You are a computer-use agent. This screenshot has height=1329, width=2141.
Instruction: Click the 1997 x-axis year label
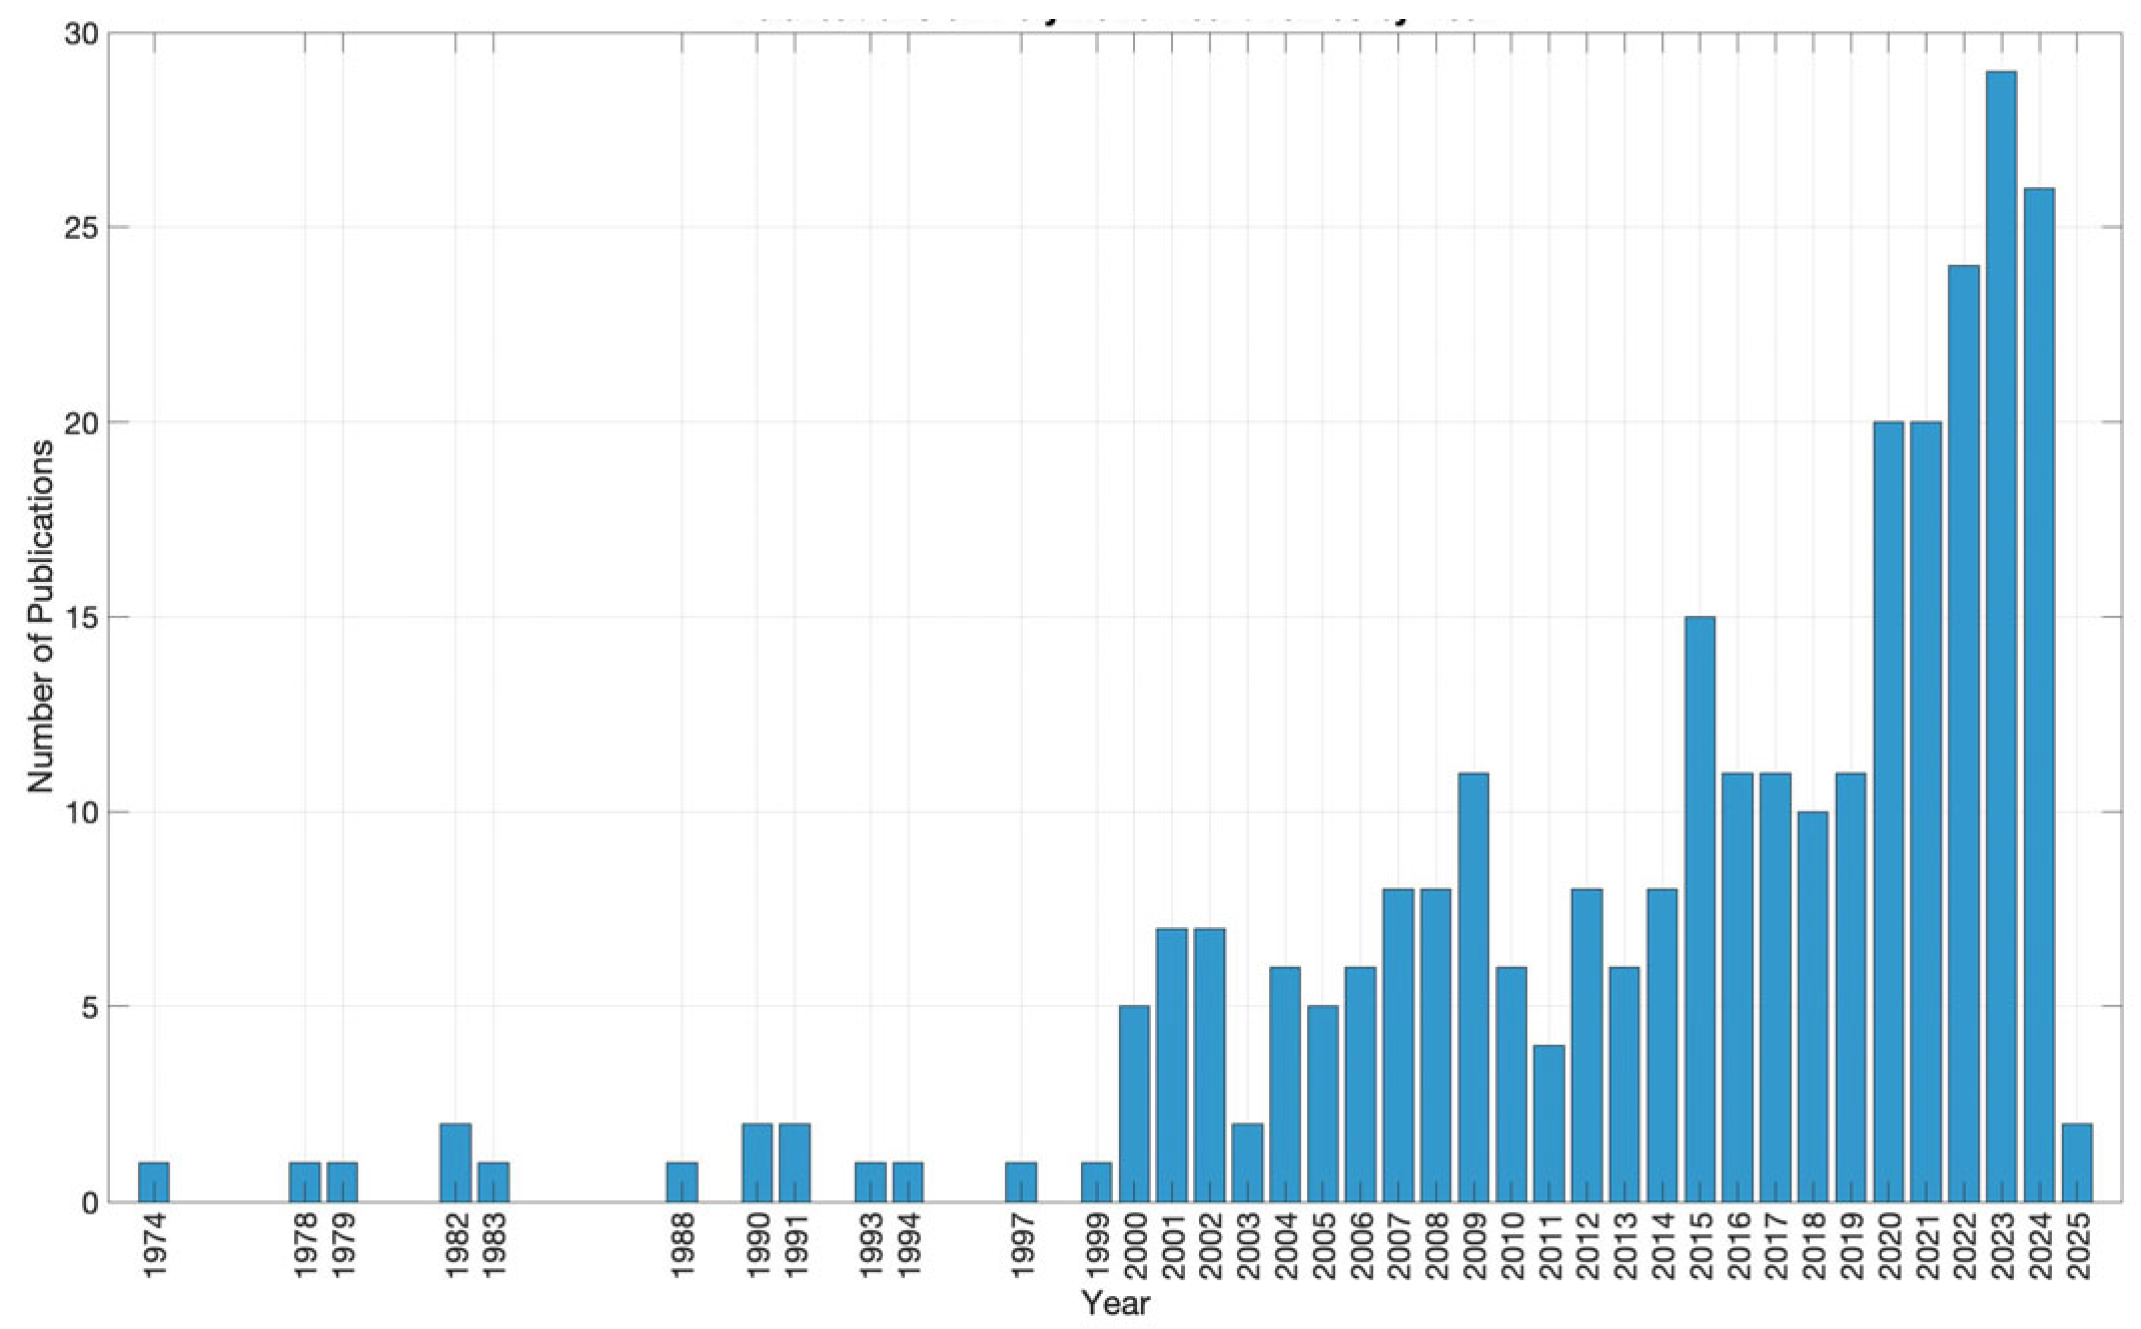click(x=1022, y=1245)
